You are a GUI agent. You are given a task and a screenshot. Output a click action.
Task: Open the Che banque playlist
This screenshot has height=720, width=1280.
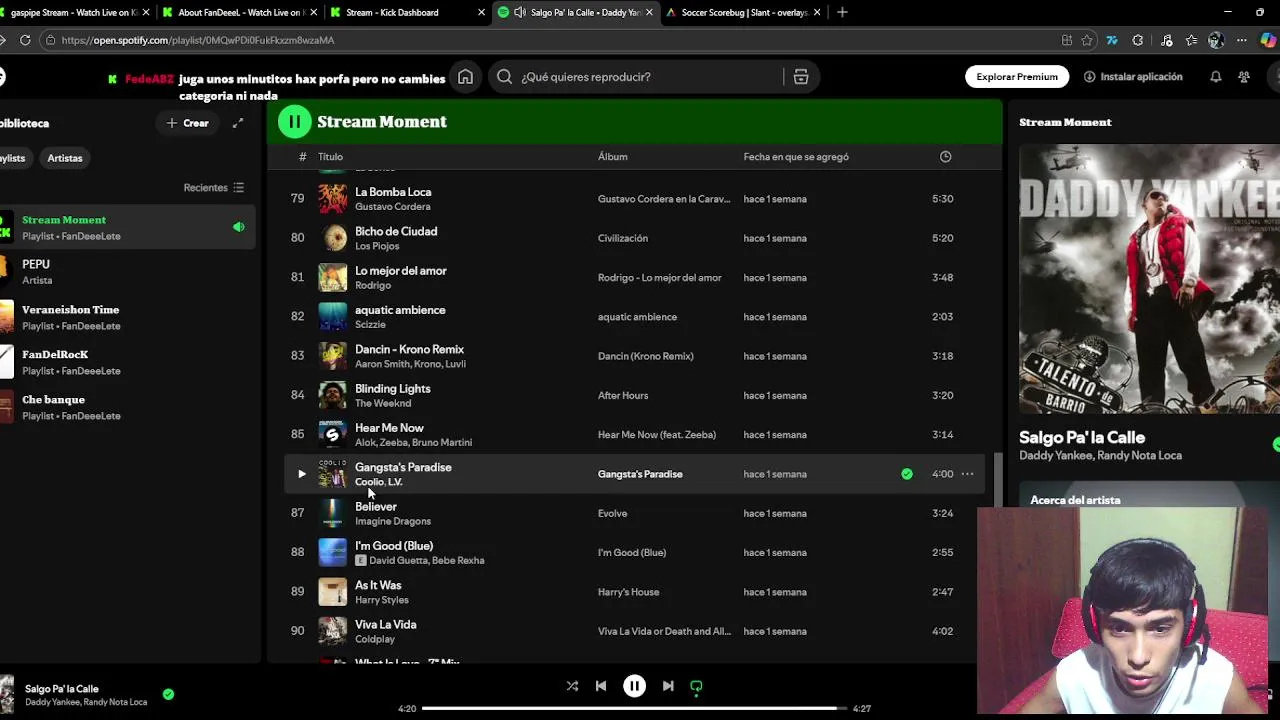click(x=128, y=407)
